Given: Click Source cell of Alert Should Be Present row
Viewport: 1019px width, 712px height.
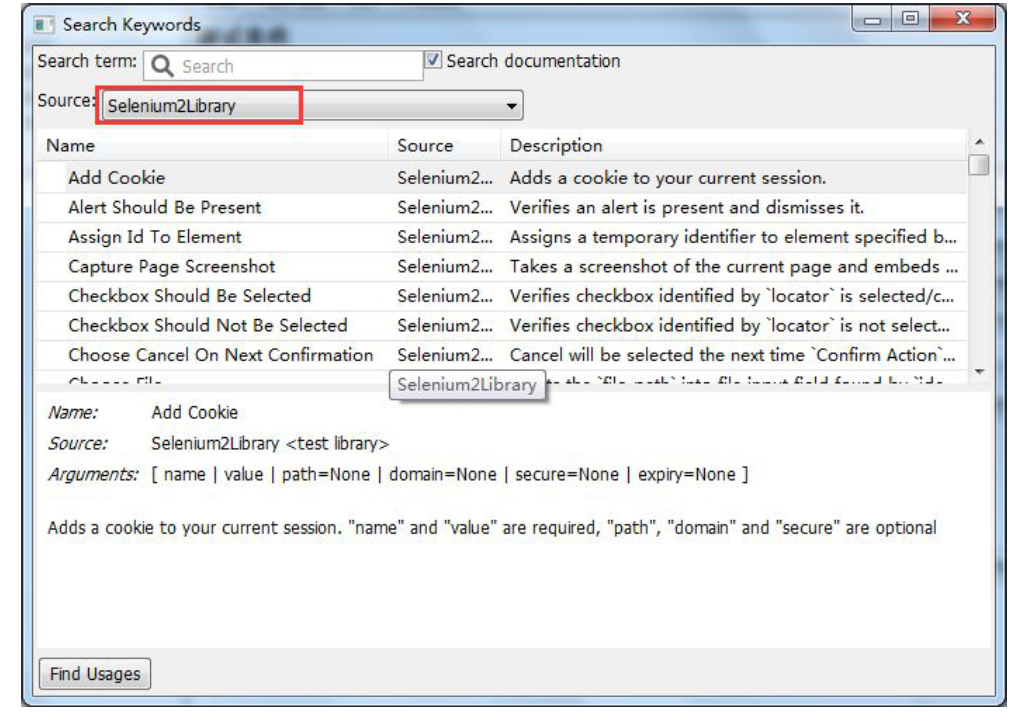Looking at the screenshot, I should [445, 207].
